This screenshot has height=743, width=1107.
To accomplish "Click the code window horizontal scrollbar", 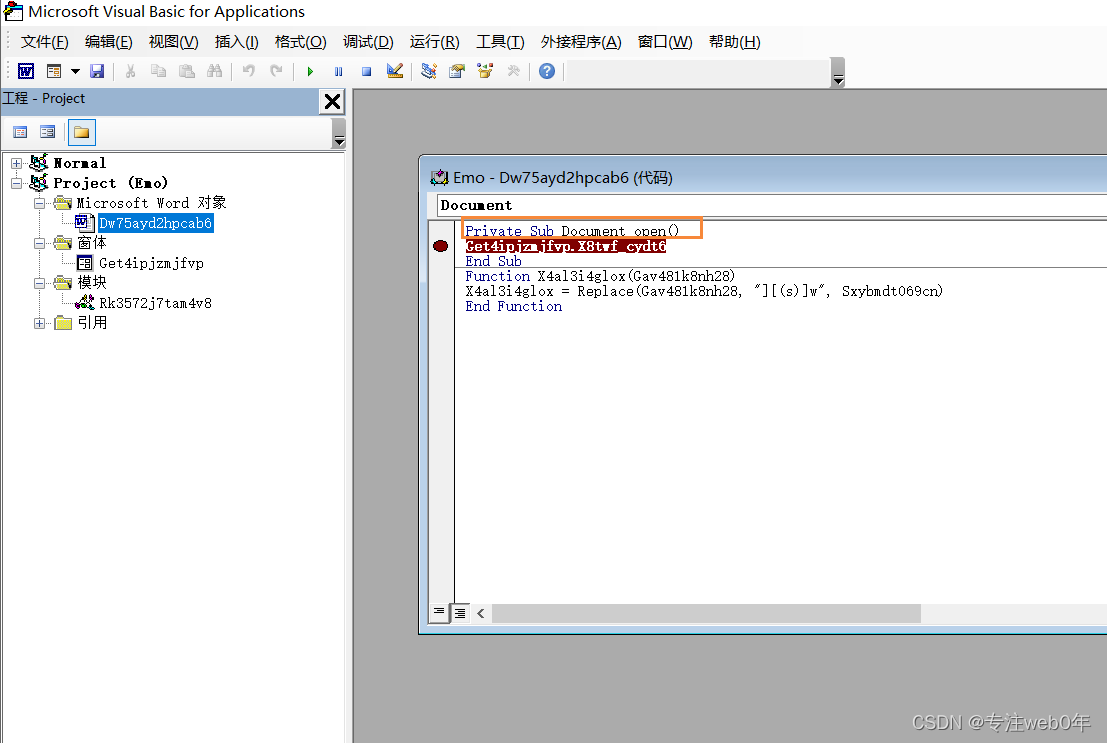I will pos(706,613).
